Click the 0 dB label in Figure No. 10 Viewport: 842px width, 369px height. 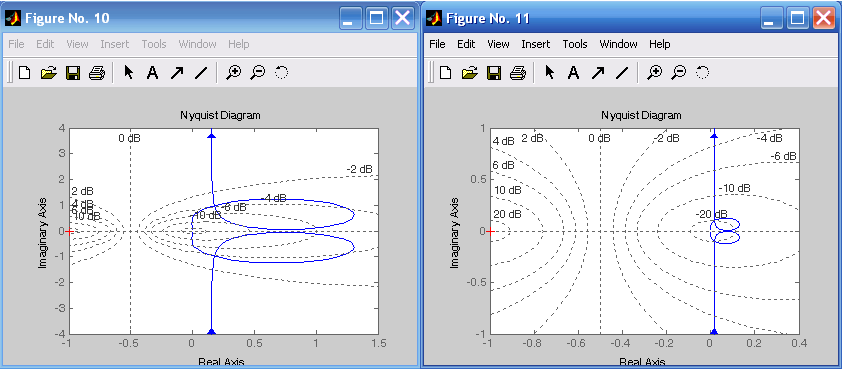click(129, 139)
